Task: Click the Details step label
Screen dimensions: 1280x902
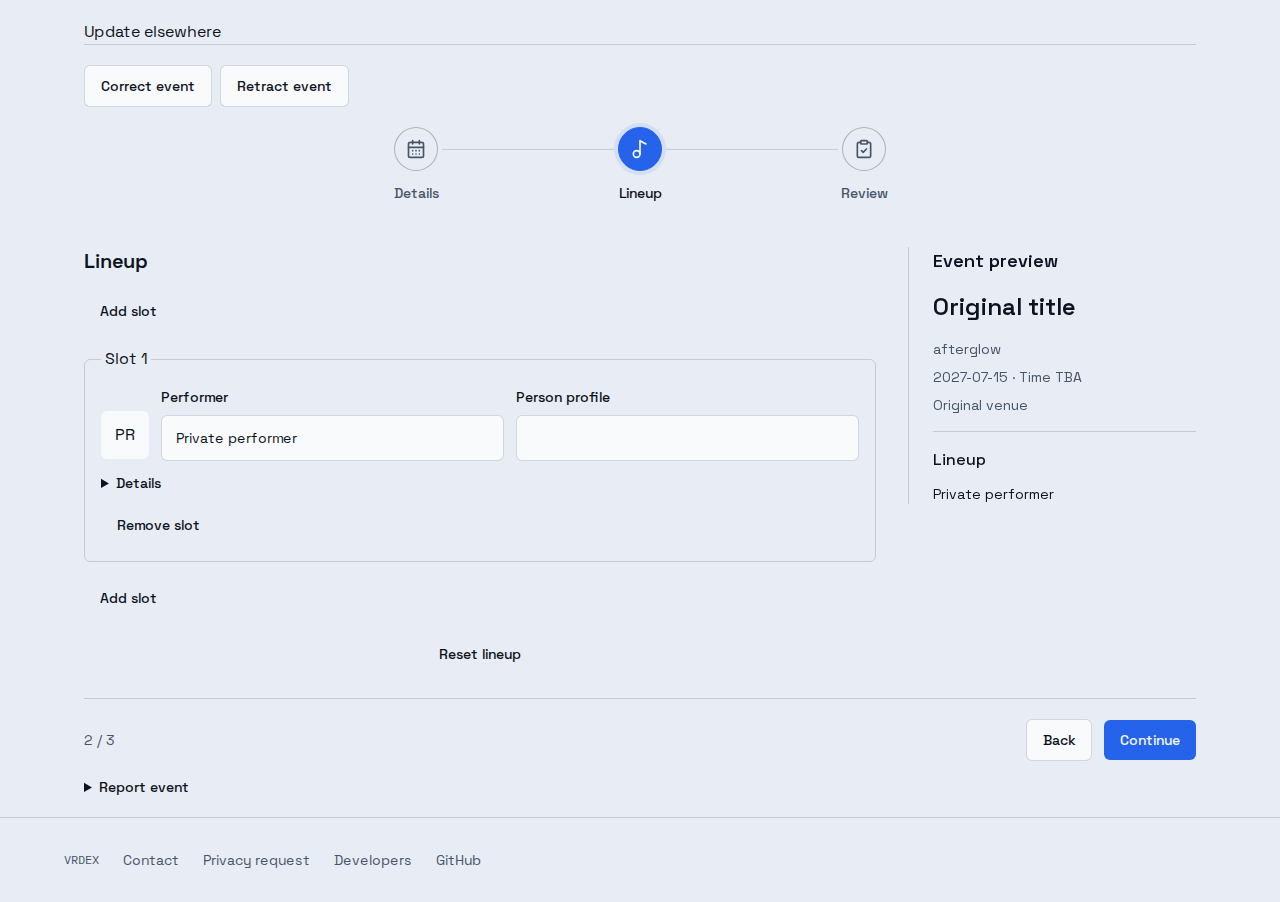Action: (x=416, y=193)
